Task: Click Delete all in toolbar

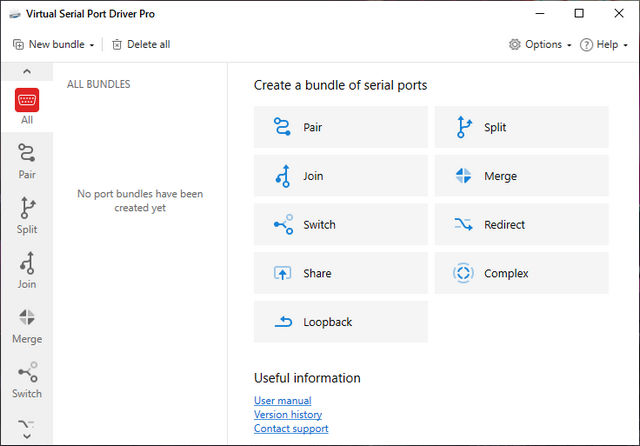Action: click(141, 45)
